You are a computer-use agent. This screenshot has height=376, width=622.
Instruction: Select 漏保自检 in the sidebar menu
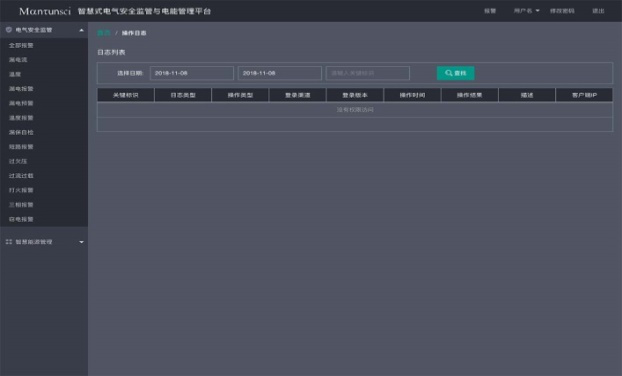point(21,132)
